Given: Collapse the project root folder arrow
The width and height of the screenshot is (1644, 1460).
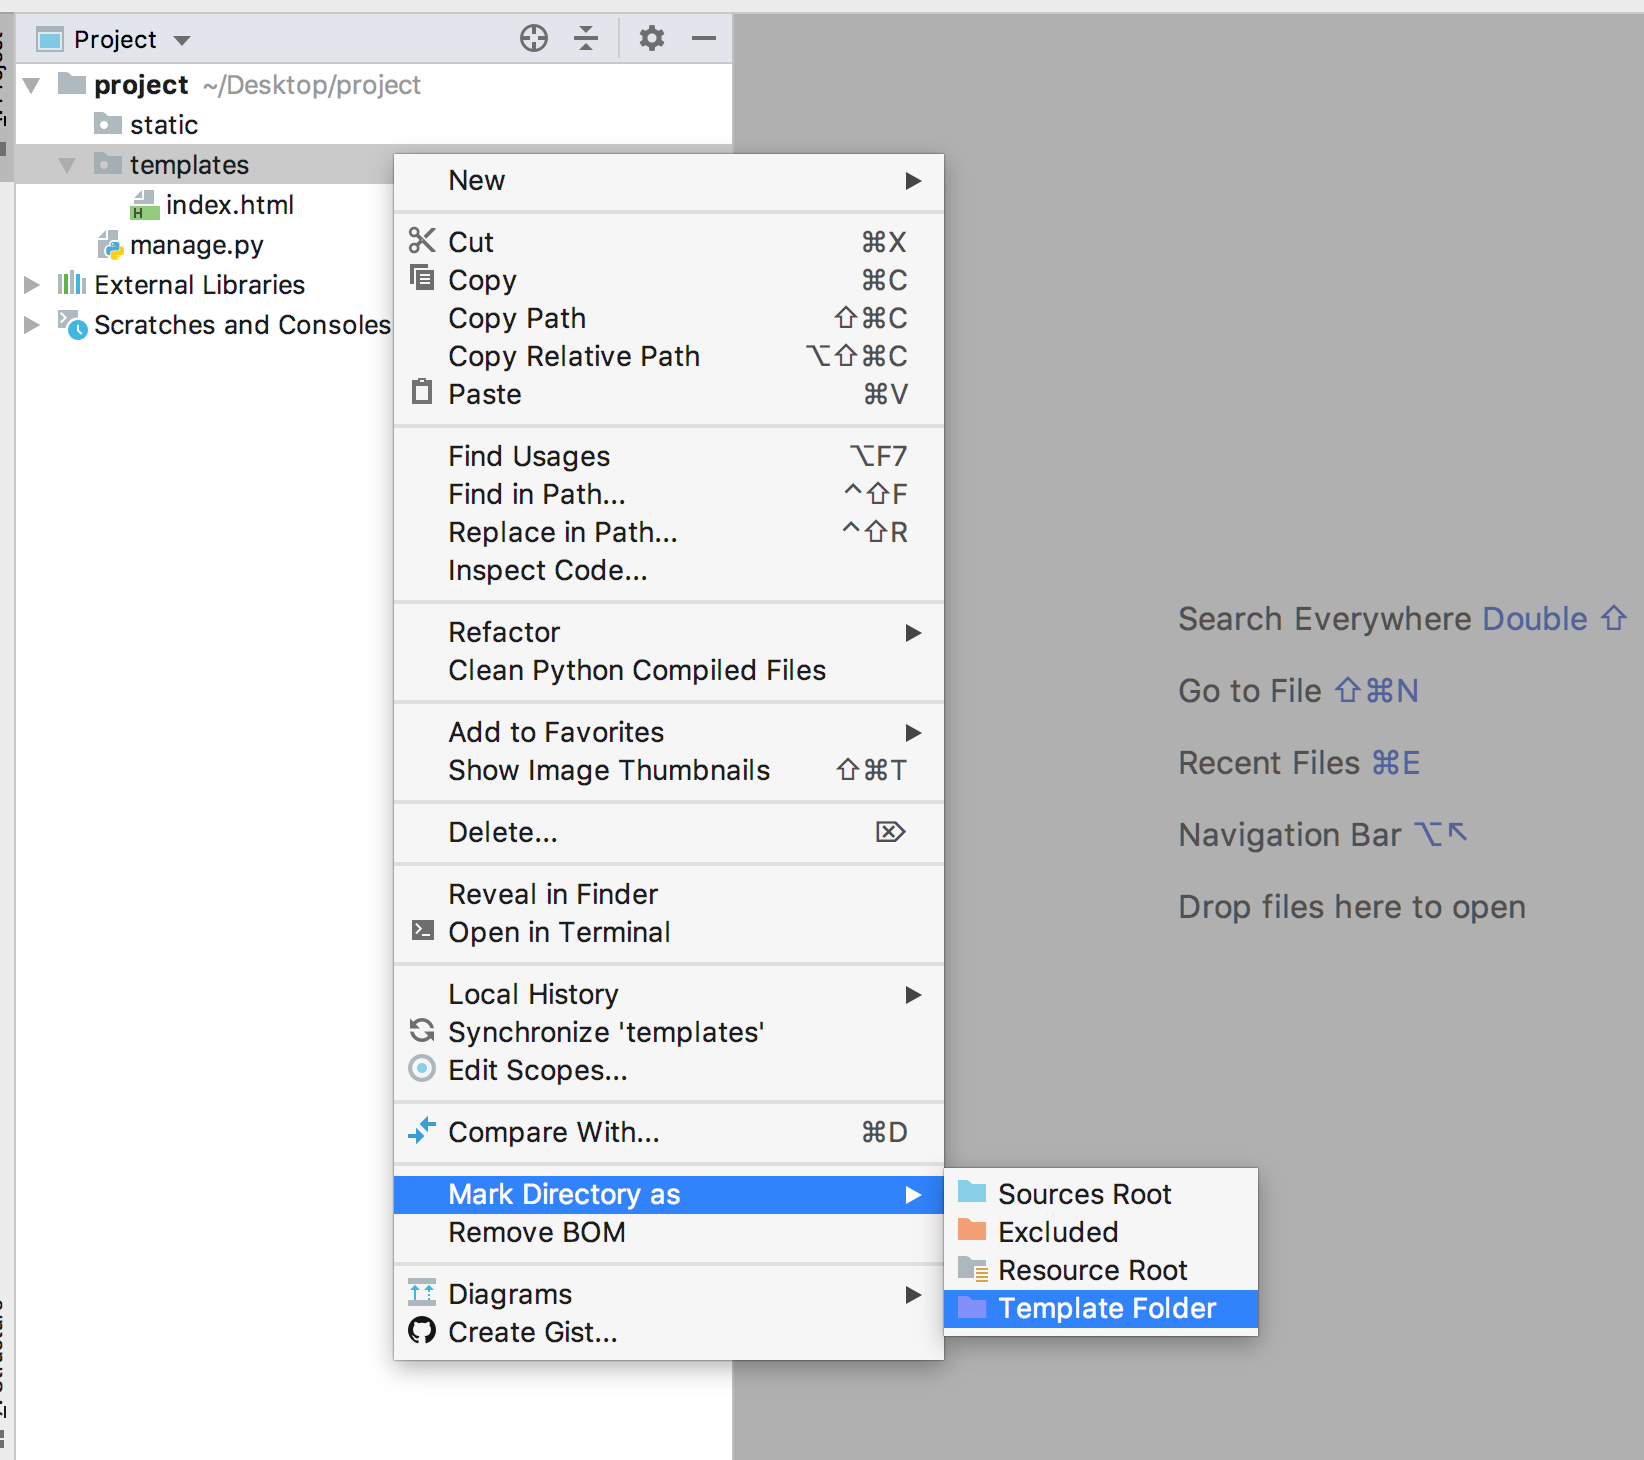Looking at the screenshot, I should (x=32, y=85).
